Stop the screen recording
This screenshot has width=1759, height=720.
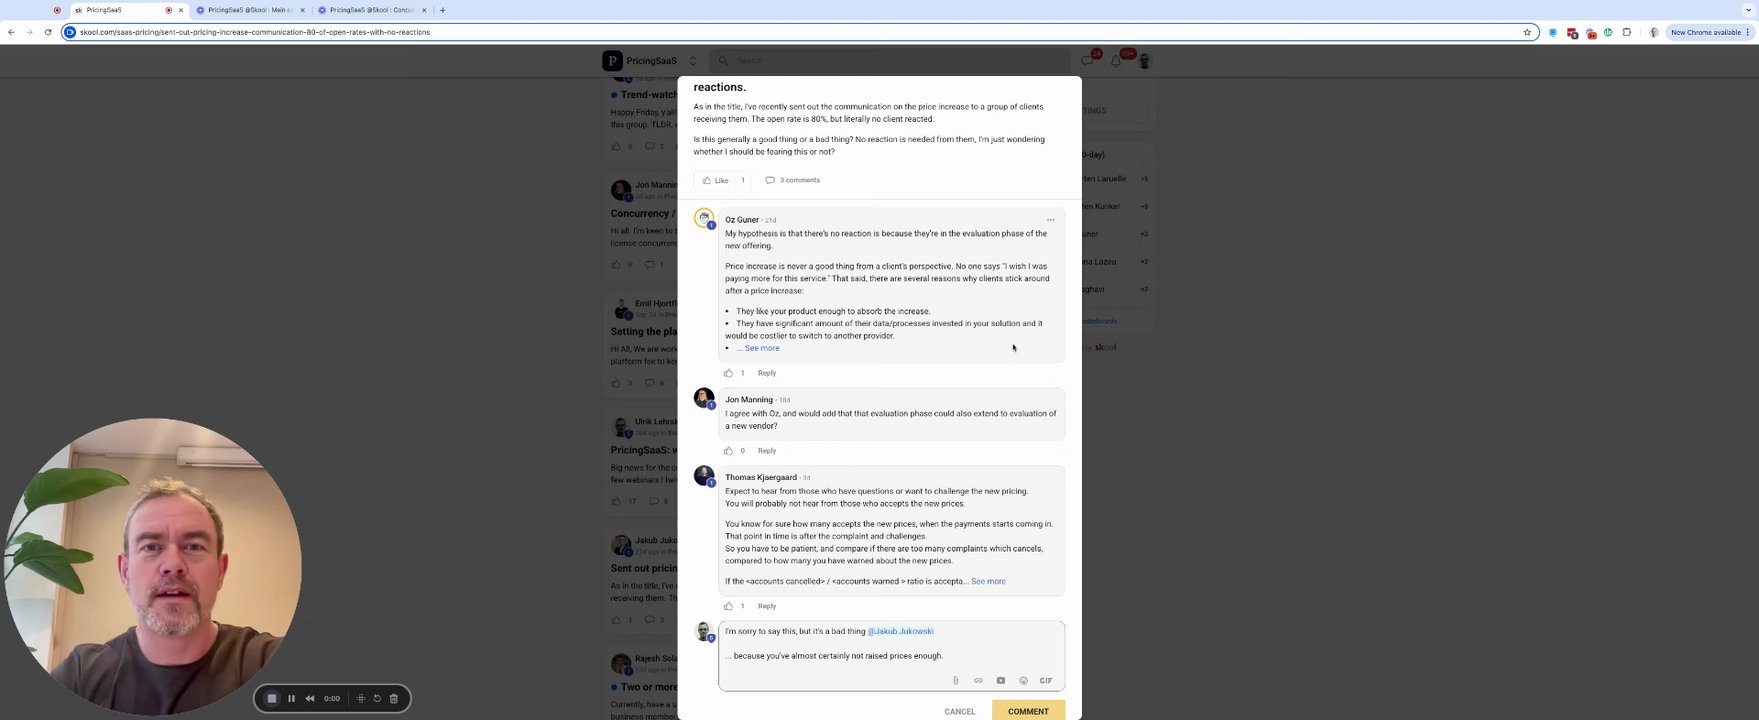[272, 698]
